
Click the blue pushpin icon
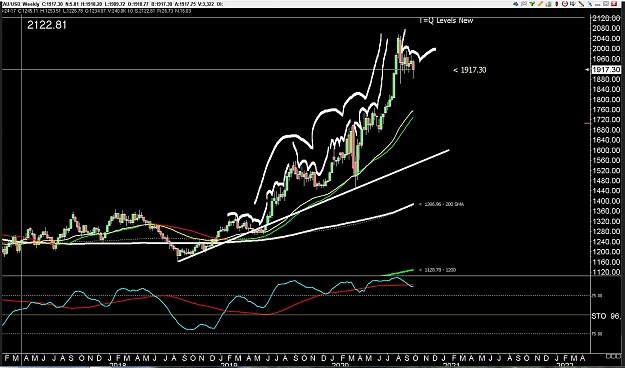click(x=590, y=4)
